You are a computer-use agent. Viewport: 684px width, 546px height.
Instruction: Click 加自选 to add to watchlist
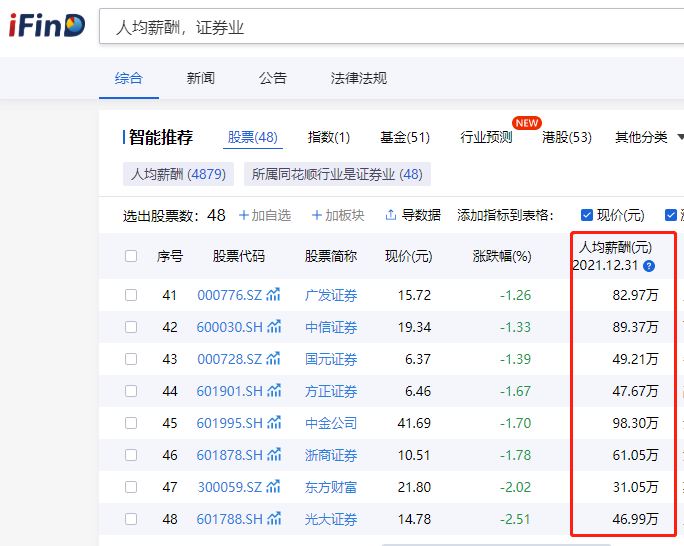(x=264, y=215)
